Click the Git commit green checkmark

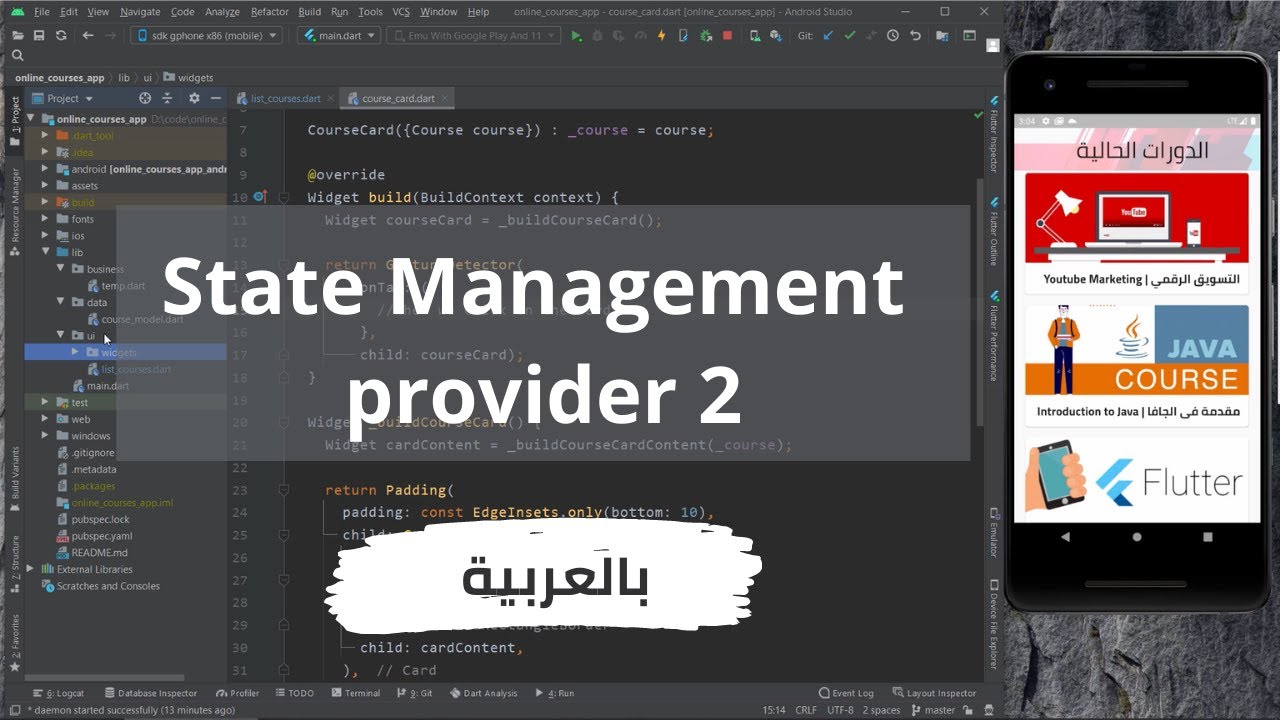coord(849,36)
